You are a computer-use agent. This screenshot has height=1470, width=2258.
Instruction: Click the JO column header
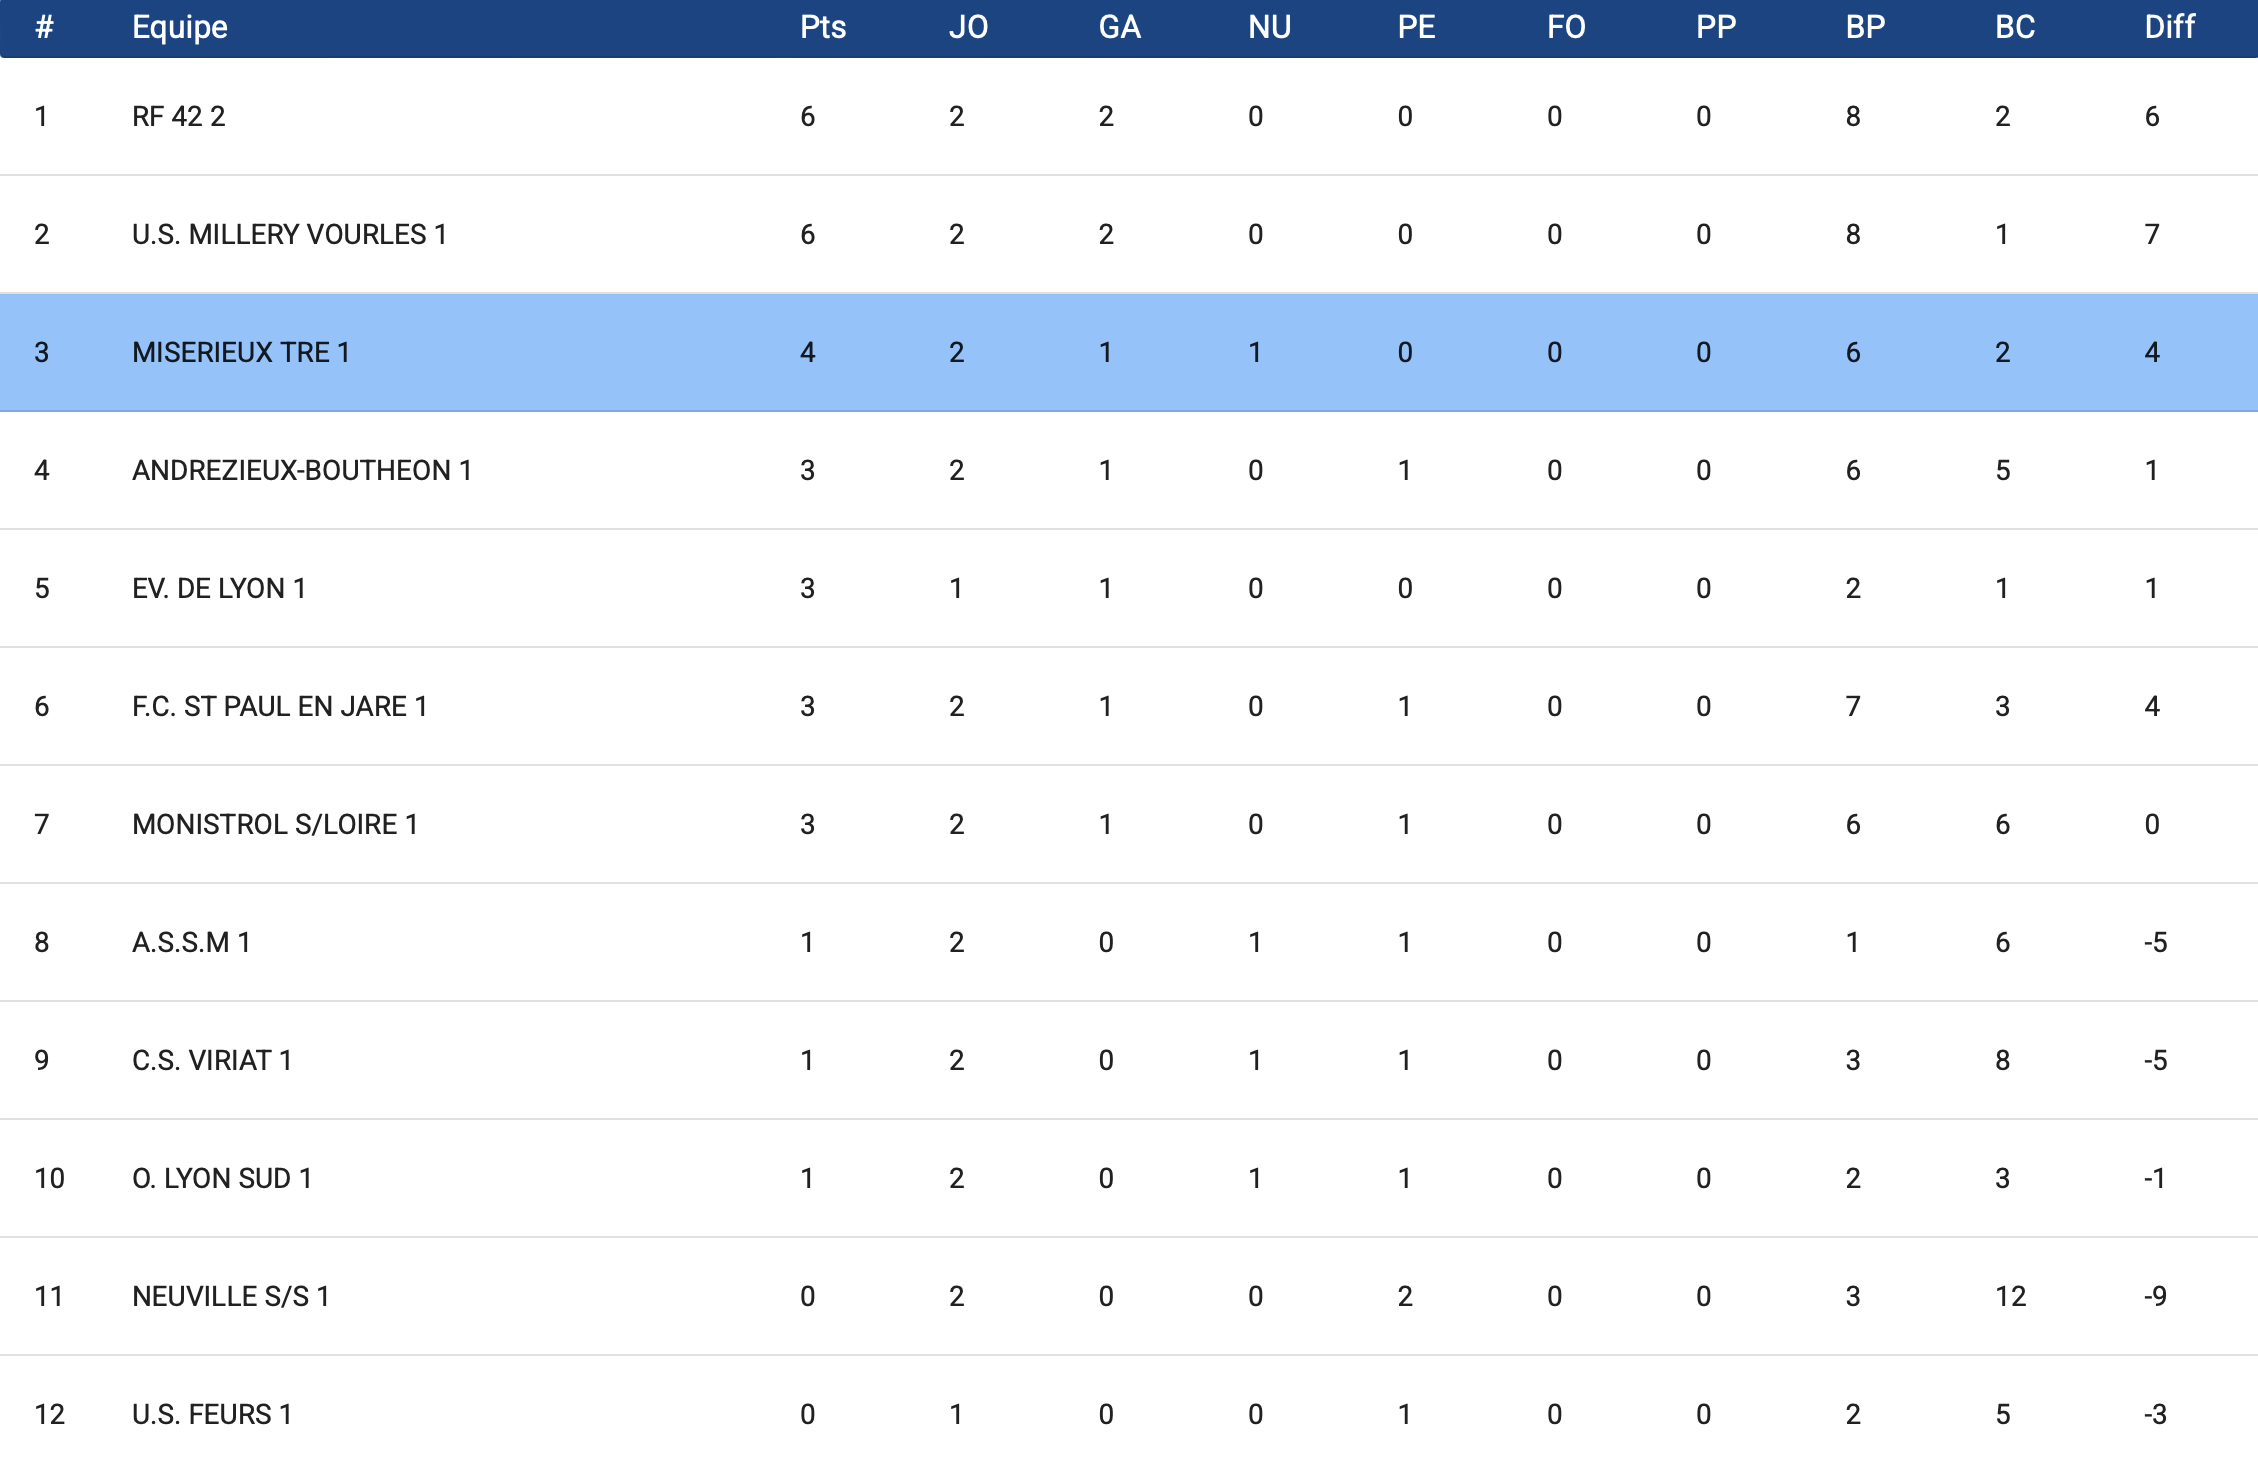pos(968,27)
